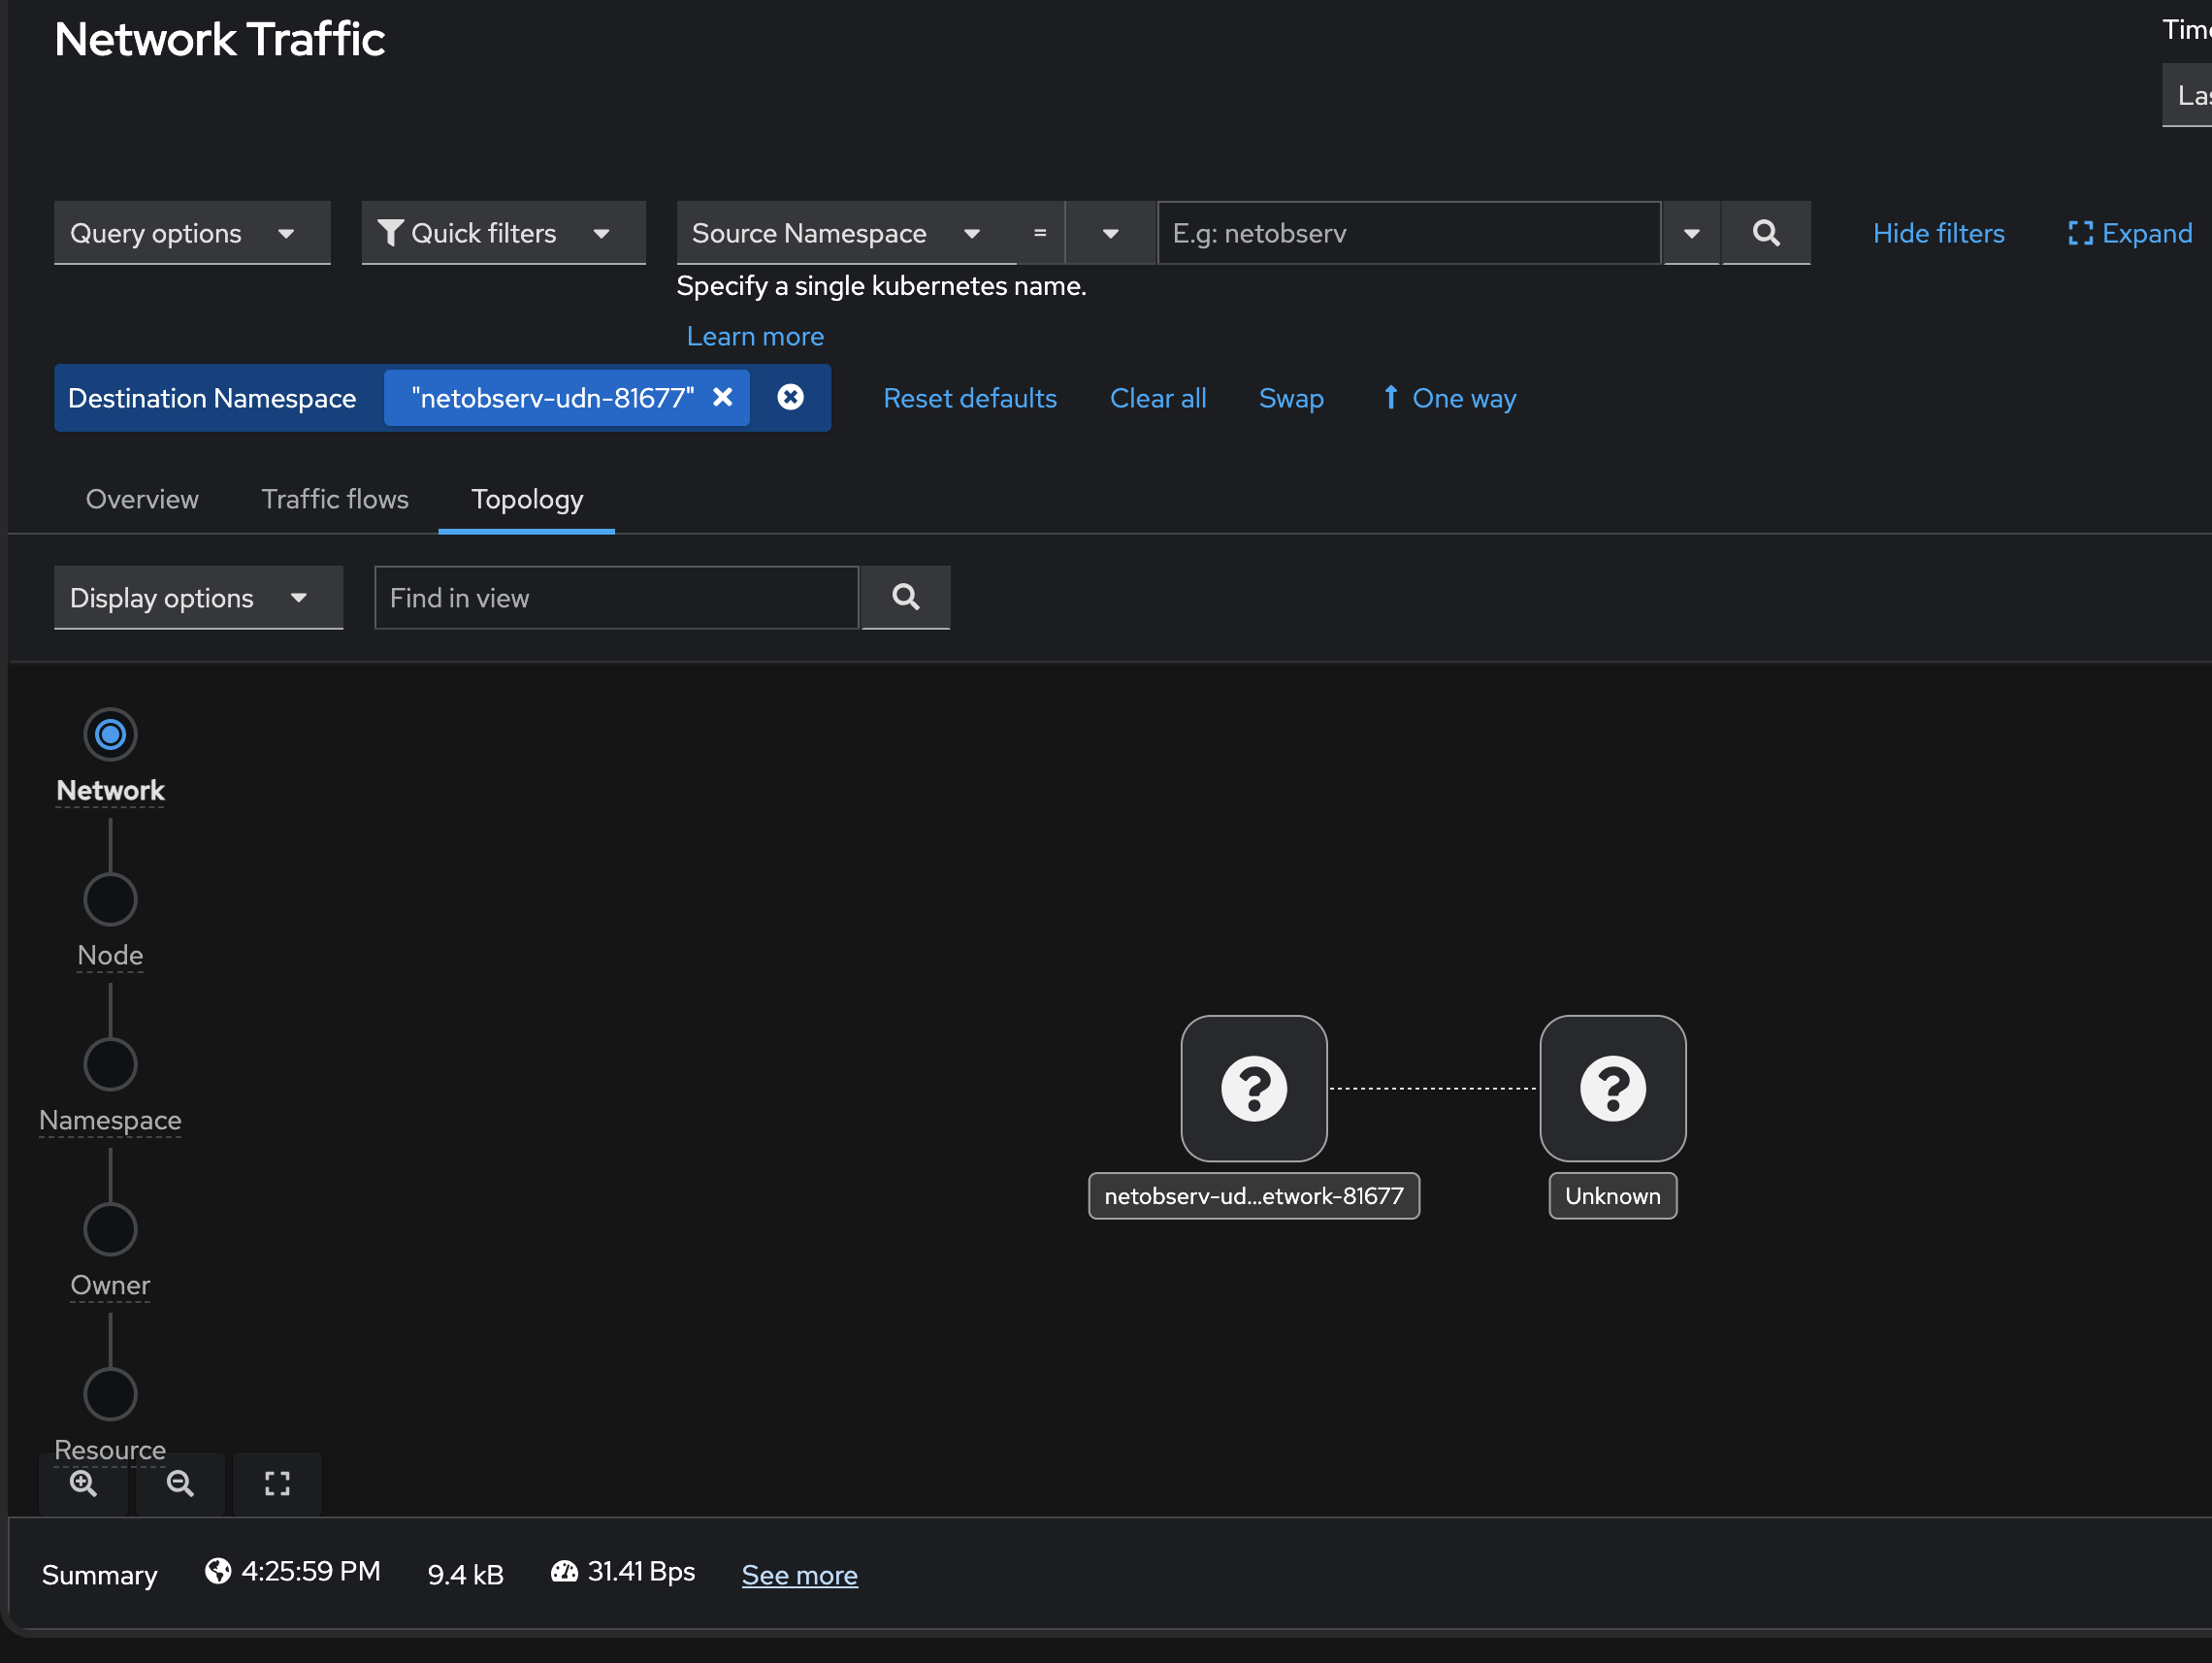2212x1663 pixels.
Task: Open the Display options dropdown
Action: [x=197, y=598]
